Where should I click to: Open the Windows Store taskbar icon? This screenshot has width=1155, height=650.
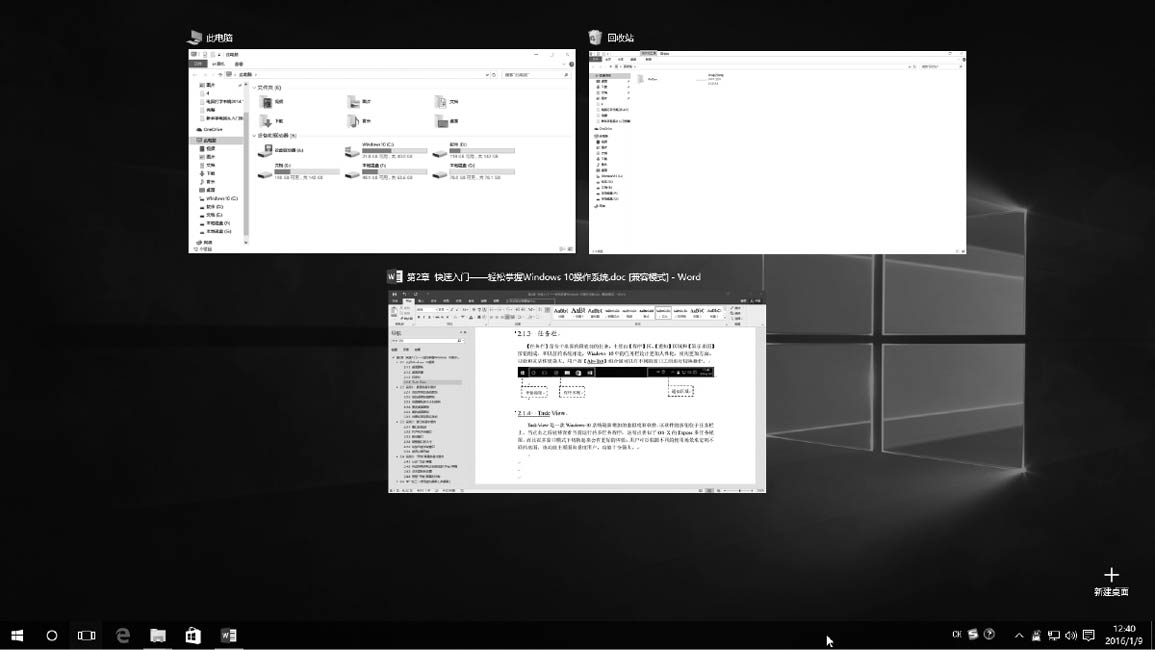[x=193, y=635]
